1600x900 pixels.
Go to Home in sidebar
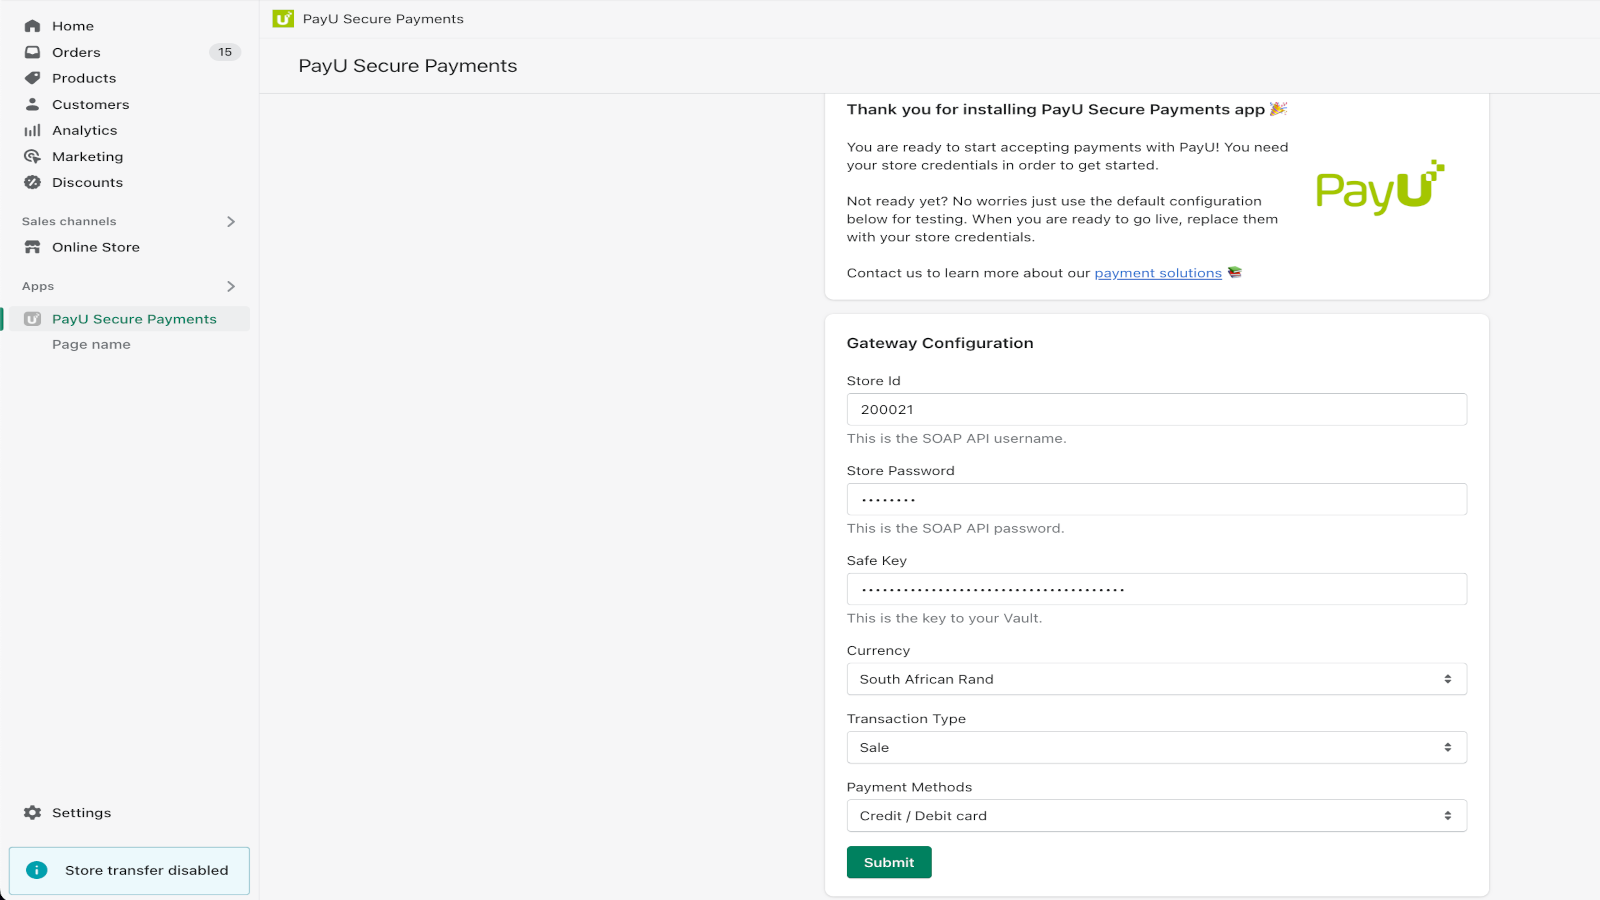tap(73, 26)
